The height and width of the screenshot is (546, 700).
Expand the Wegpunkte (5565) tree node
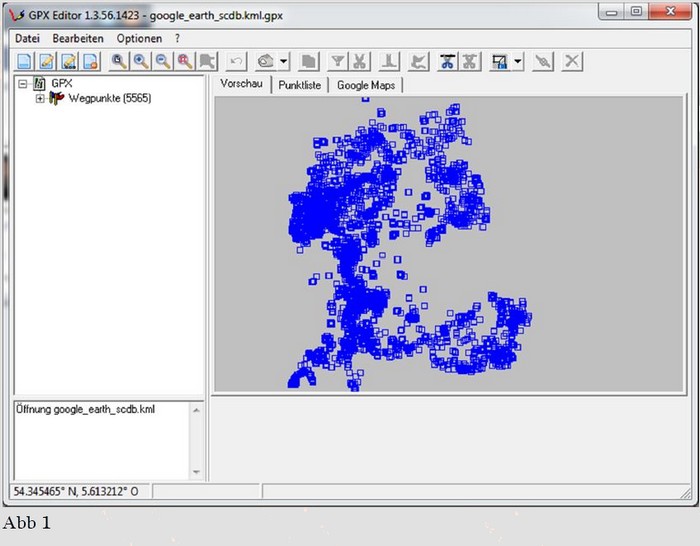[40, 98]
